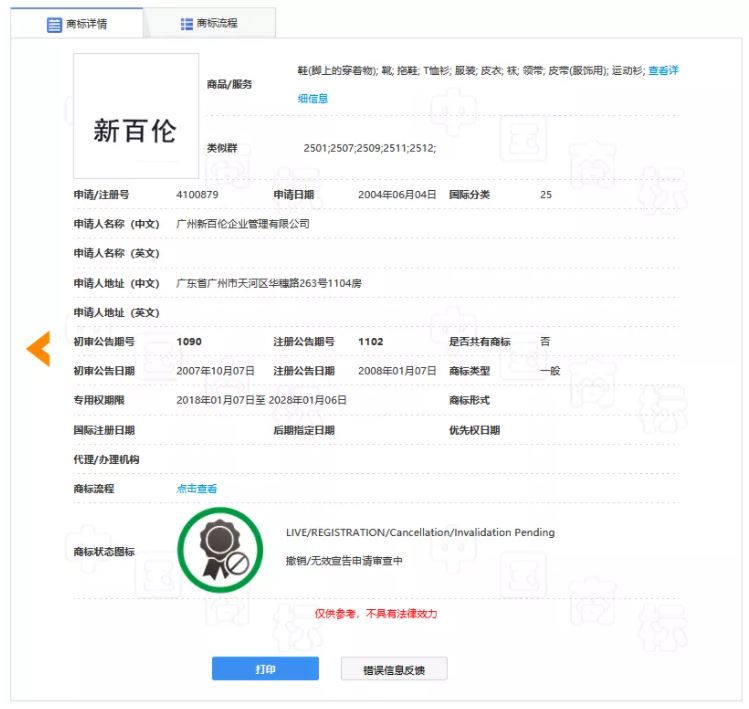Select the similar group codes 2501;2507;2509;2511;2512;

(x=370, y=148)
